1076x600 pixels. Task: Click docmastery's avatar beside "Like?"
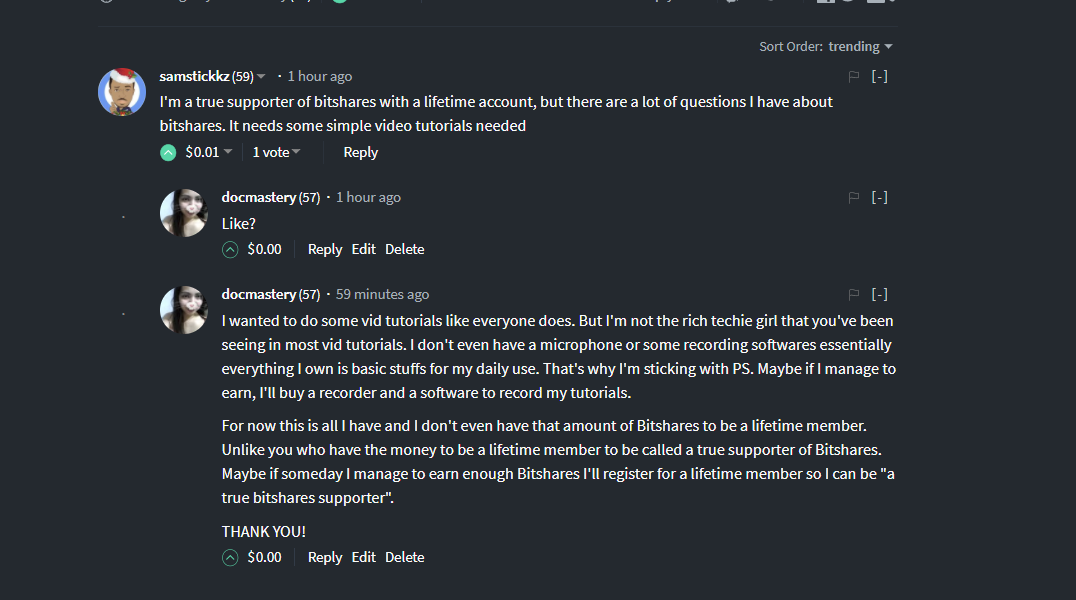pos(184,213)
